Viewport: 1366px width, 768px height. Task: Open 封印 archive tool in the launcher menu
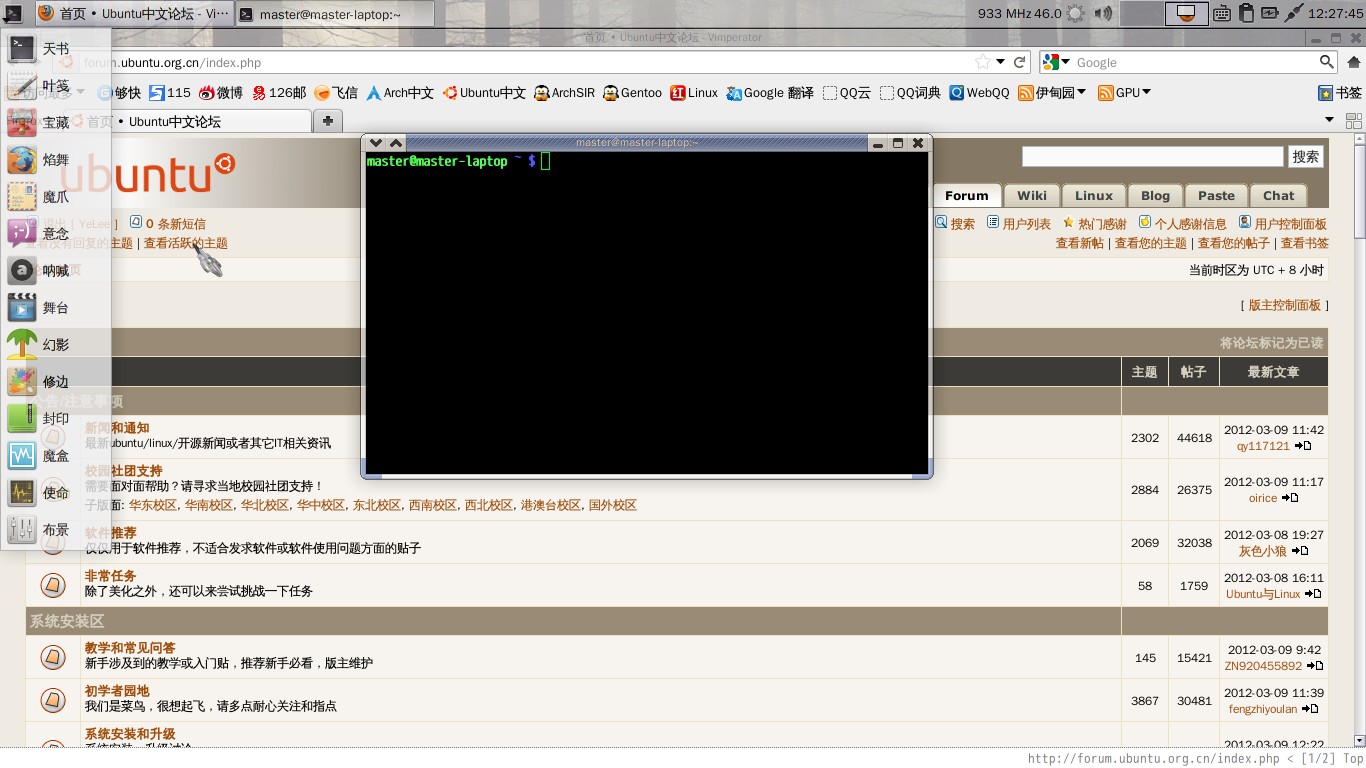pyautogui.click(x=55, y=418)
